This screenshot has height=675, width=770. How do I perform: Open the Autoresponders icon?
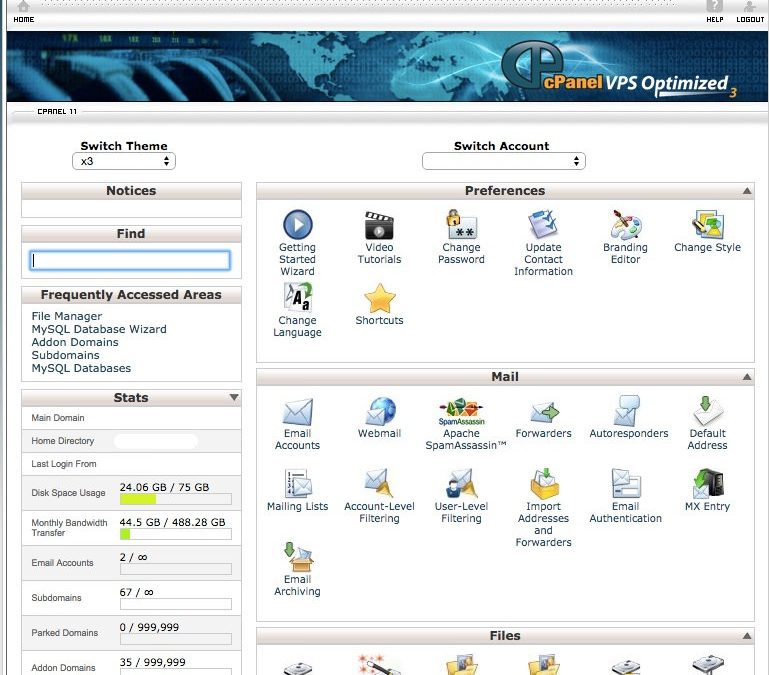627,410
